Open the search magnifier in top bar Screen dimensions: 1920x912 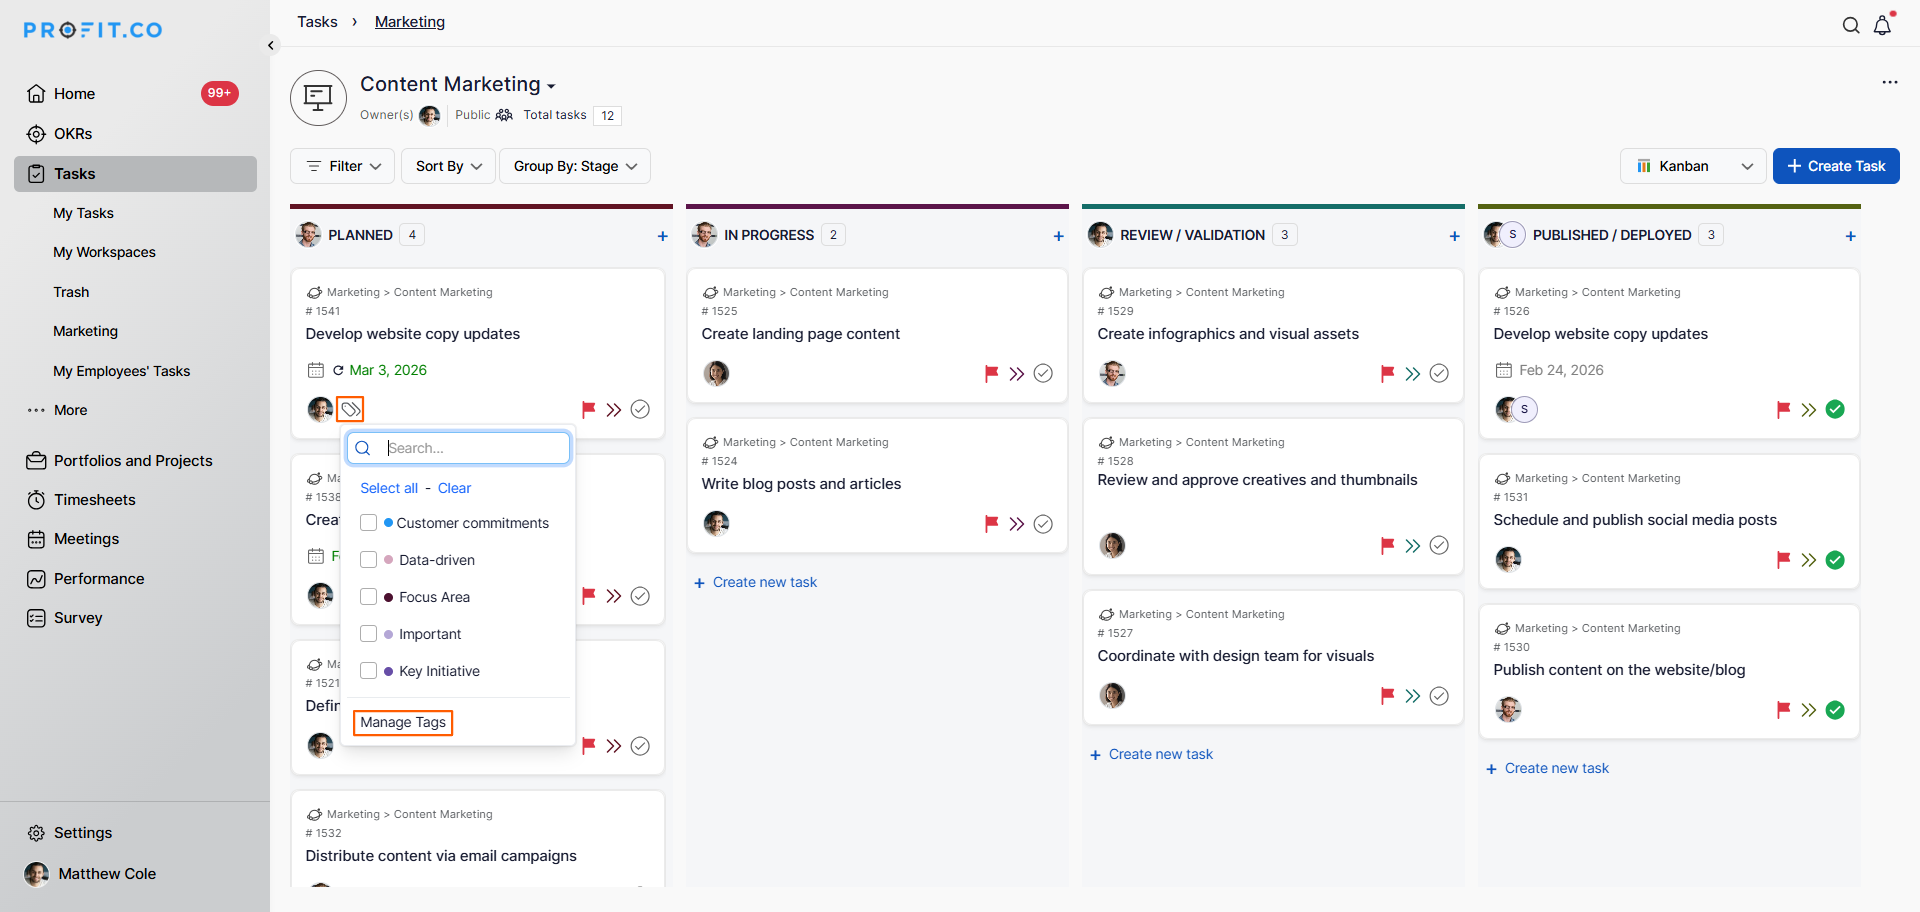click(x=1851, y=26)
